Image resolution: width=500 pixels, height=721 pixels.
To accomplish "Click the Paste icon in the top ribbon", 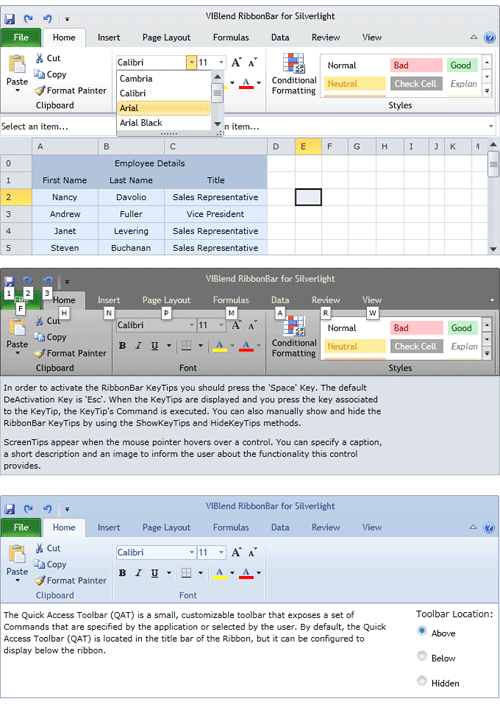I will pos(17,64).
